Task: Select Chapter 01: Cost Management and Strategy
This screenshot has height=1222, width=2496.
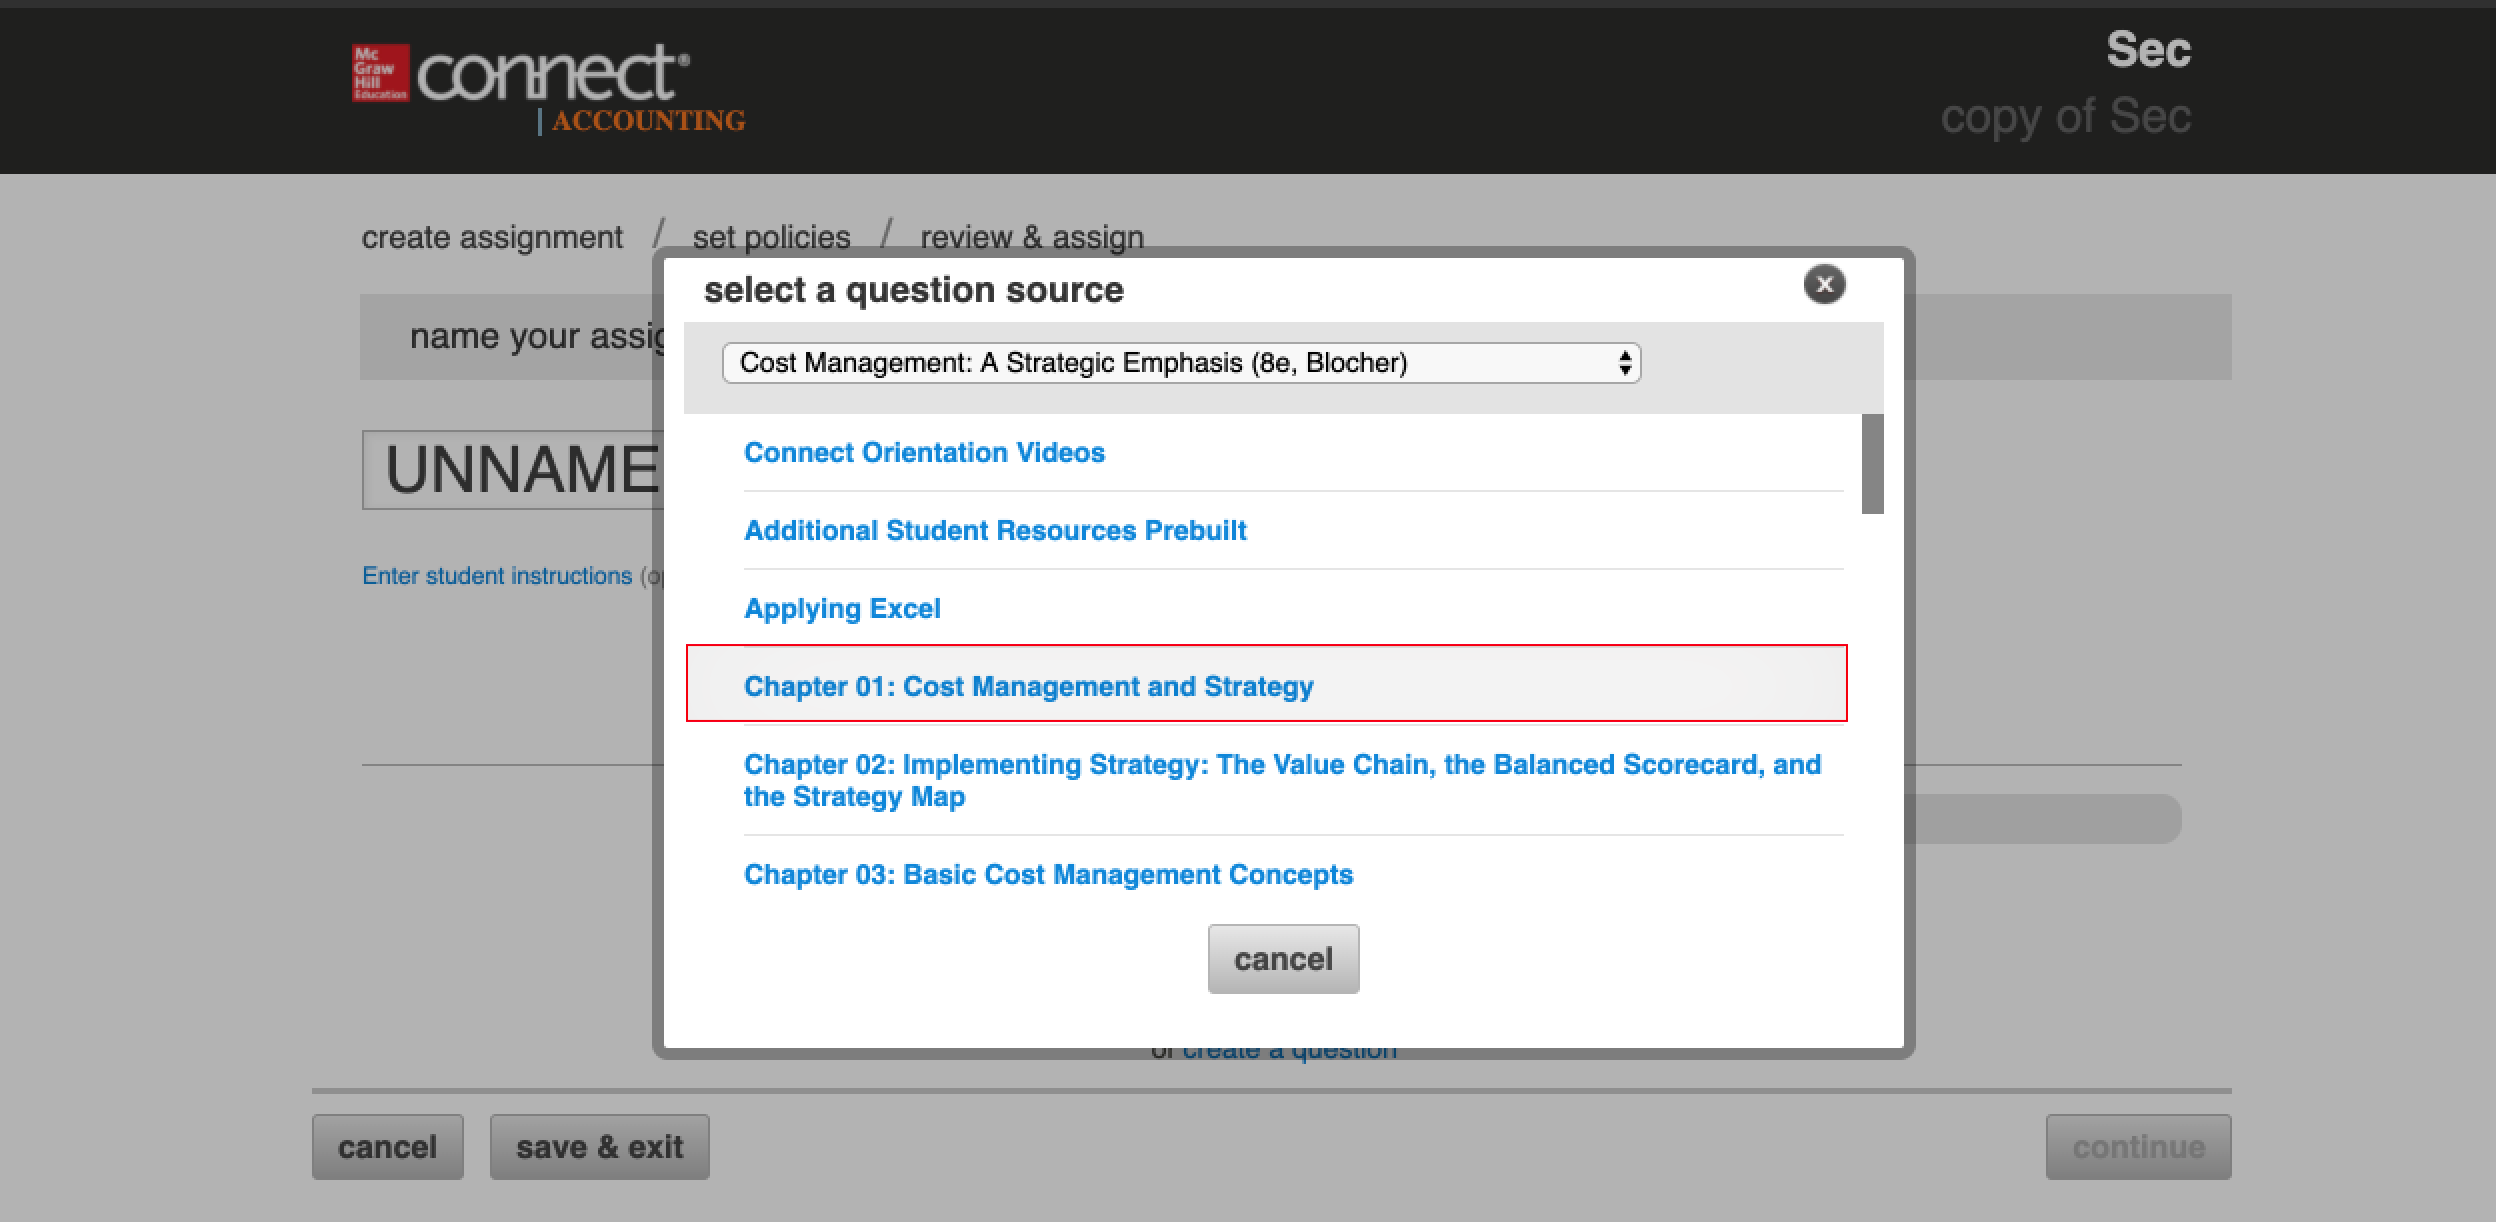Action: click(1028, 687)
